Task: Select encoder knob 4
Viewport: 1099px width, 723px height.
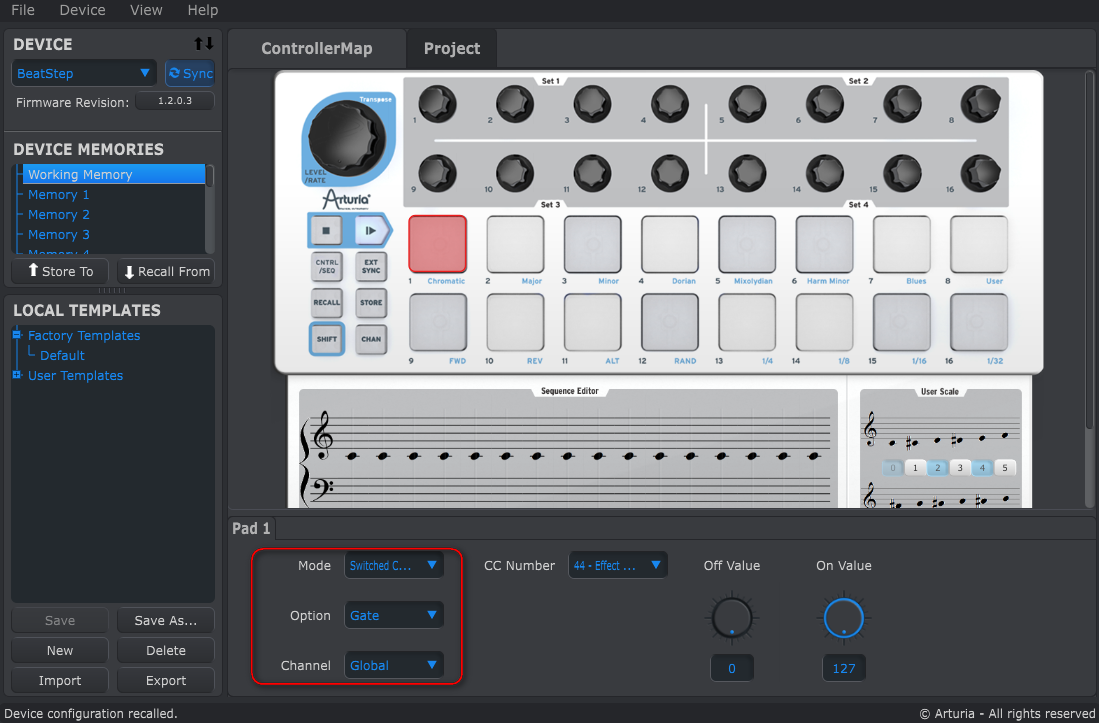Action: pos(669,104)
